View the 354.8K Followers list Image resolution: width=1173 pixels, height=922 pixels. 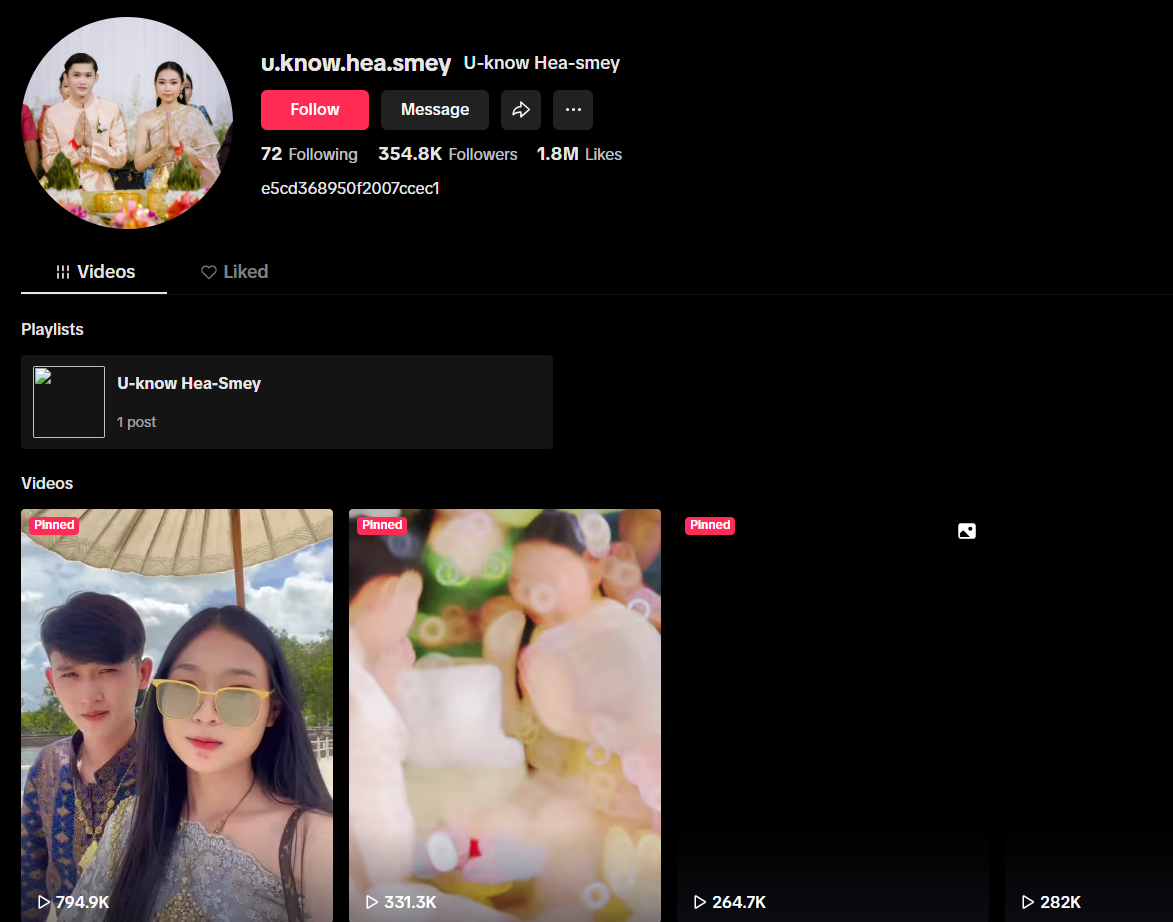pos(447,154)
